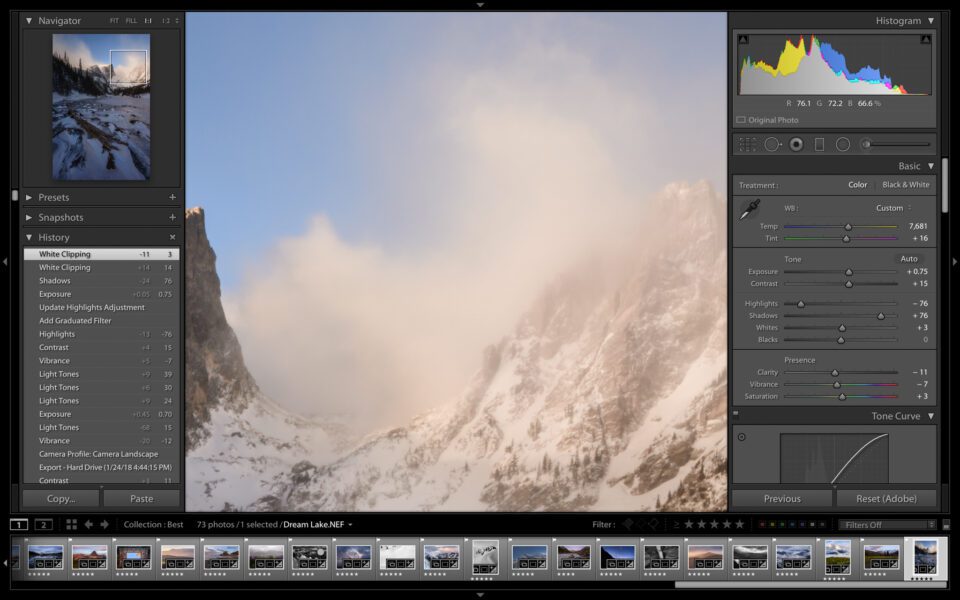Apply Auto tone adjustment
Viewport: 960px width, 600px height.
click(909, 259)
